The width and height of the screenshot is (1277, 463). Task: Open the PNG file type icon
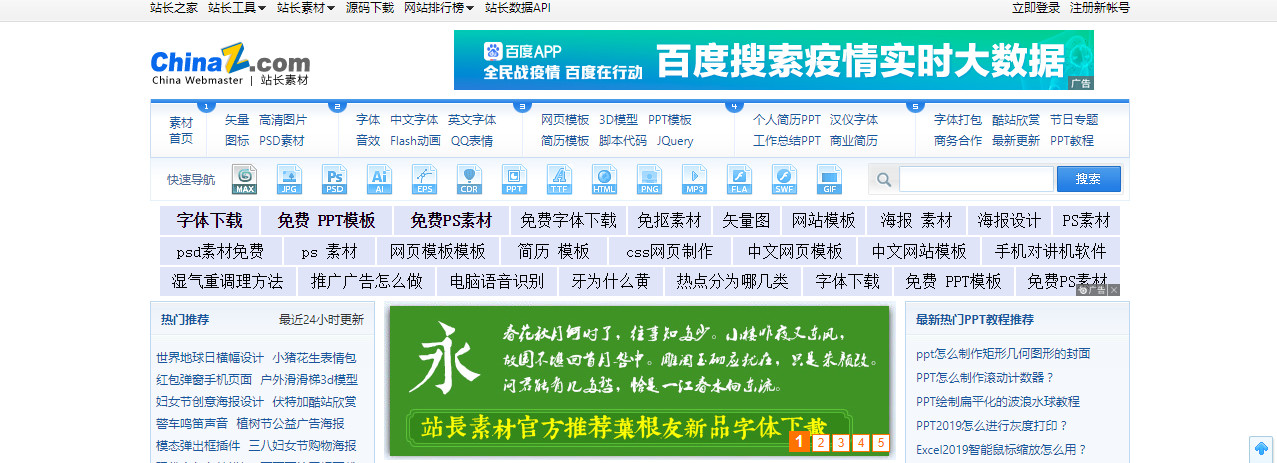[x=650, y=179]
